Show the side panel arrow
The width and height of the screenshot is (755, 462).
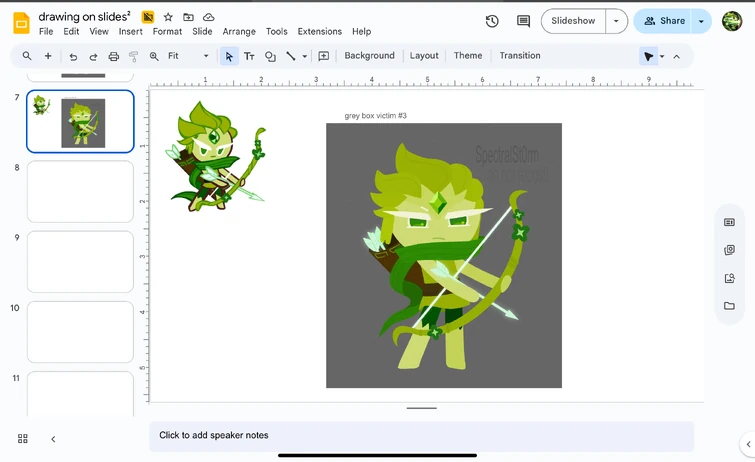[746, 444]
